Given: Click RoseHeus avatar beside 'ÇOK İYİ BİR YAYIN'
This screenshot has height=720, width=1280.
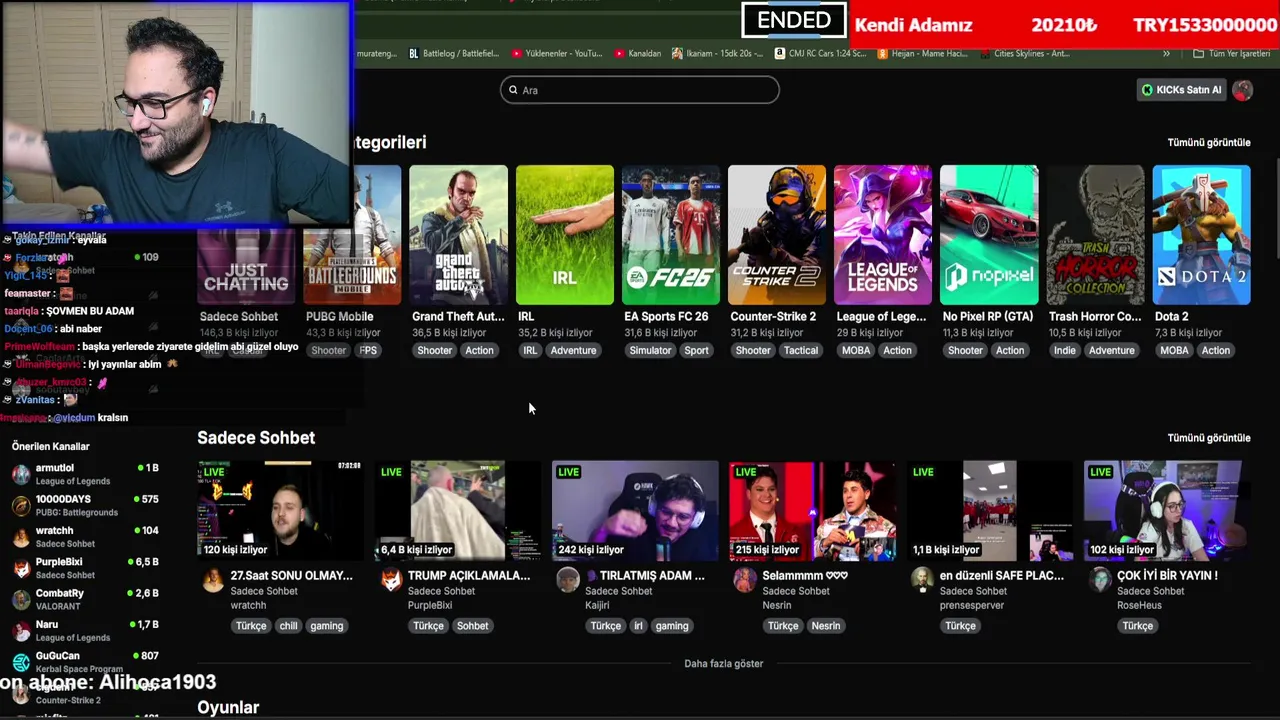Looking at the screenshot, I should click(1100, 580).
